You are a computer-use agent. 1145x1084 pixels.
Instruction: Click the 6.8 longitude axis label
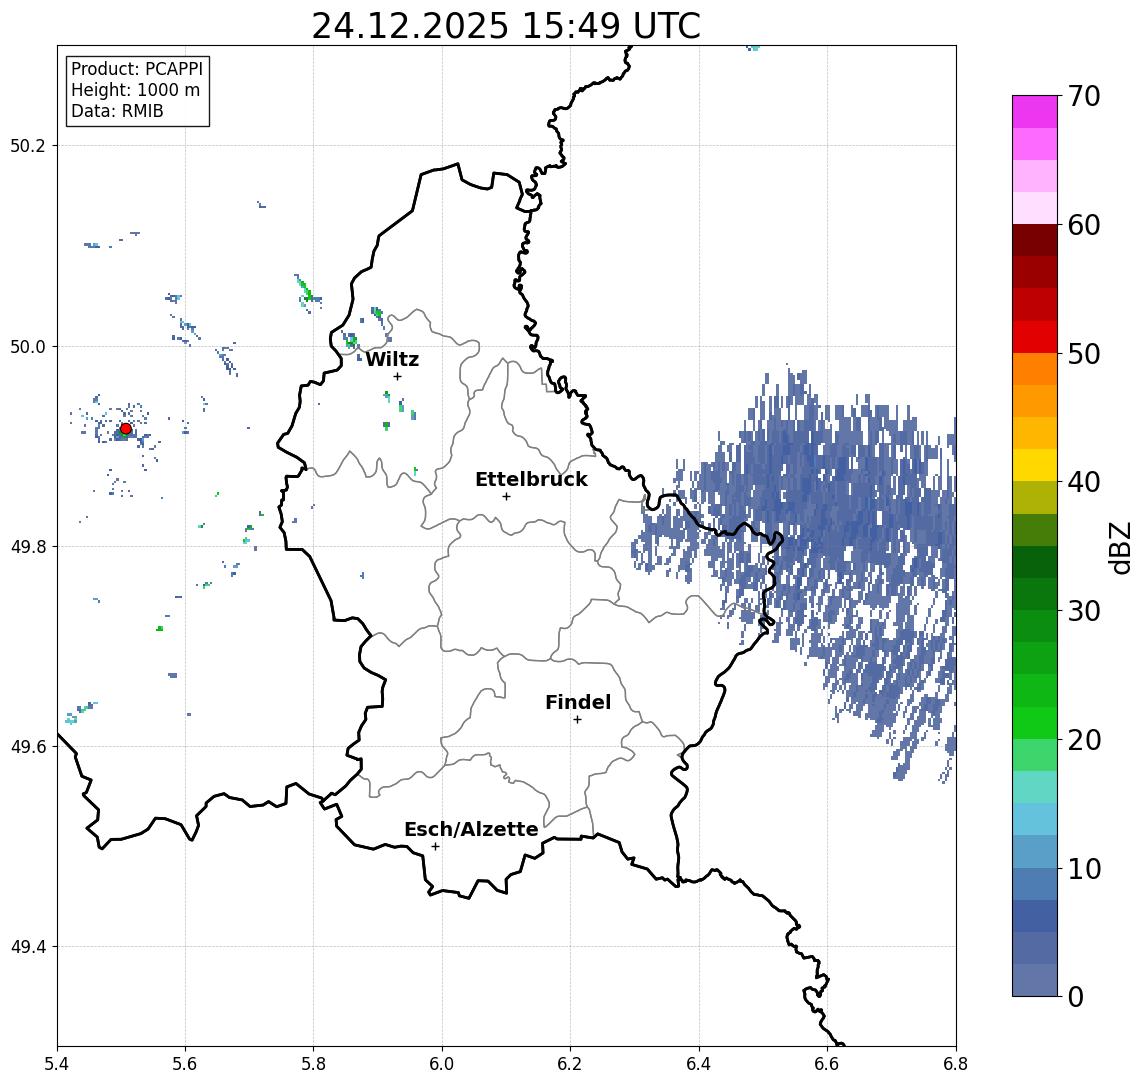tap(955, 1064)
